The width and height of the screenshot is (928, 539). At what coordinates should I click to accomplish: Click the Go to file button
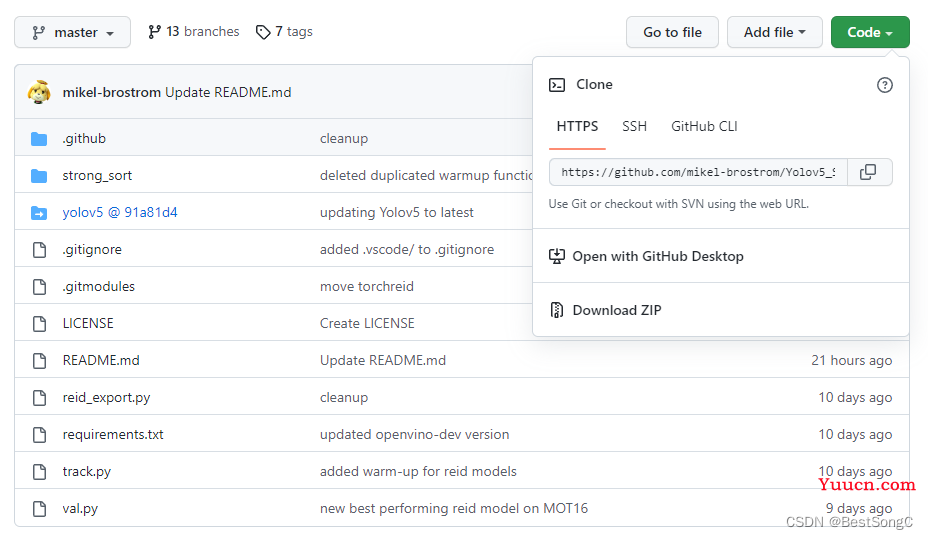[x=672, y=32]
